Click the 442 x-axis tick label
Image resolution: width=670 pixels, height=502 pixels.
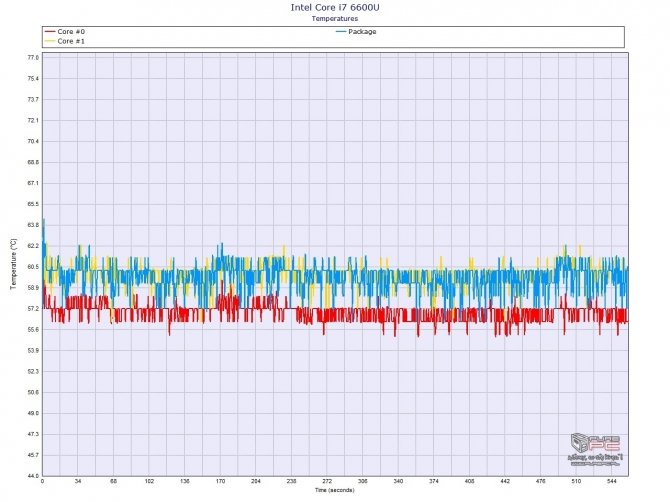pos(505,481)
